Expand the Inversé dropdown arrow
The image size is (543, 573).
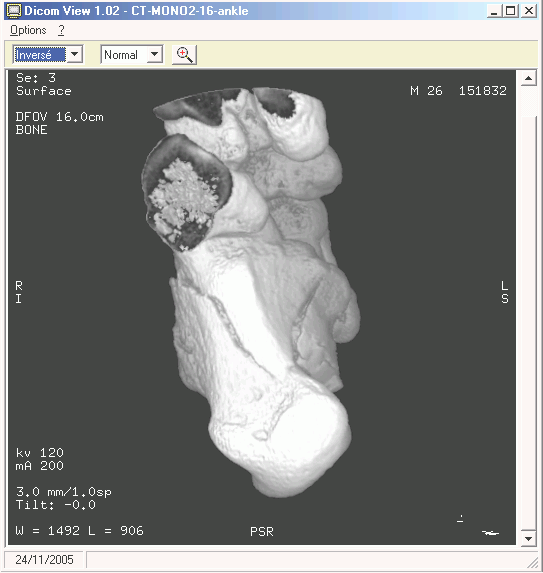pyautogui.click(x=75, y=54)
